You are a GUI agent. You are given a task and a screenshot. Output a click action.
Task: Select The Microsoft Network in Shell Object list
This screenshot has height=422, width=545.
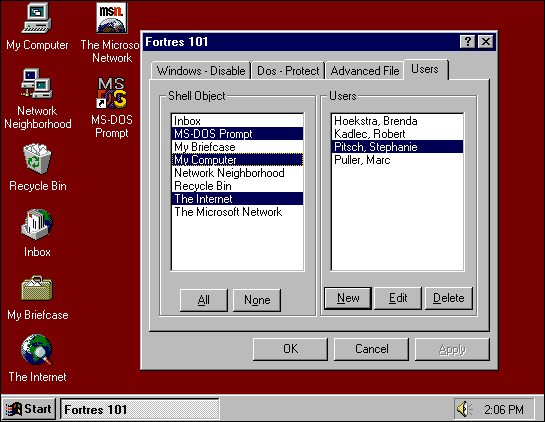tap(237, 212)
